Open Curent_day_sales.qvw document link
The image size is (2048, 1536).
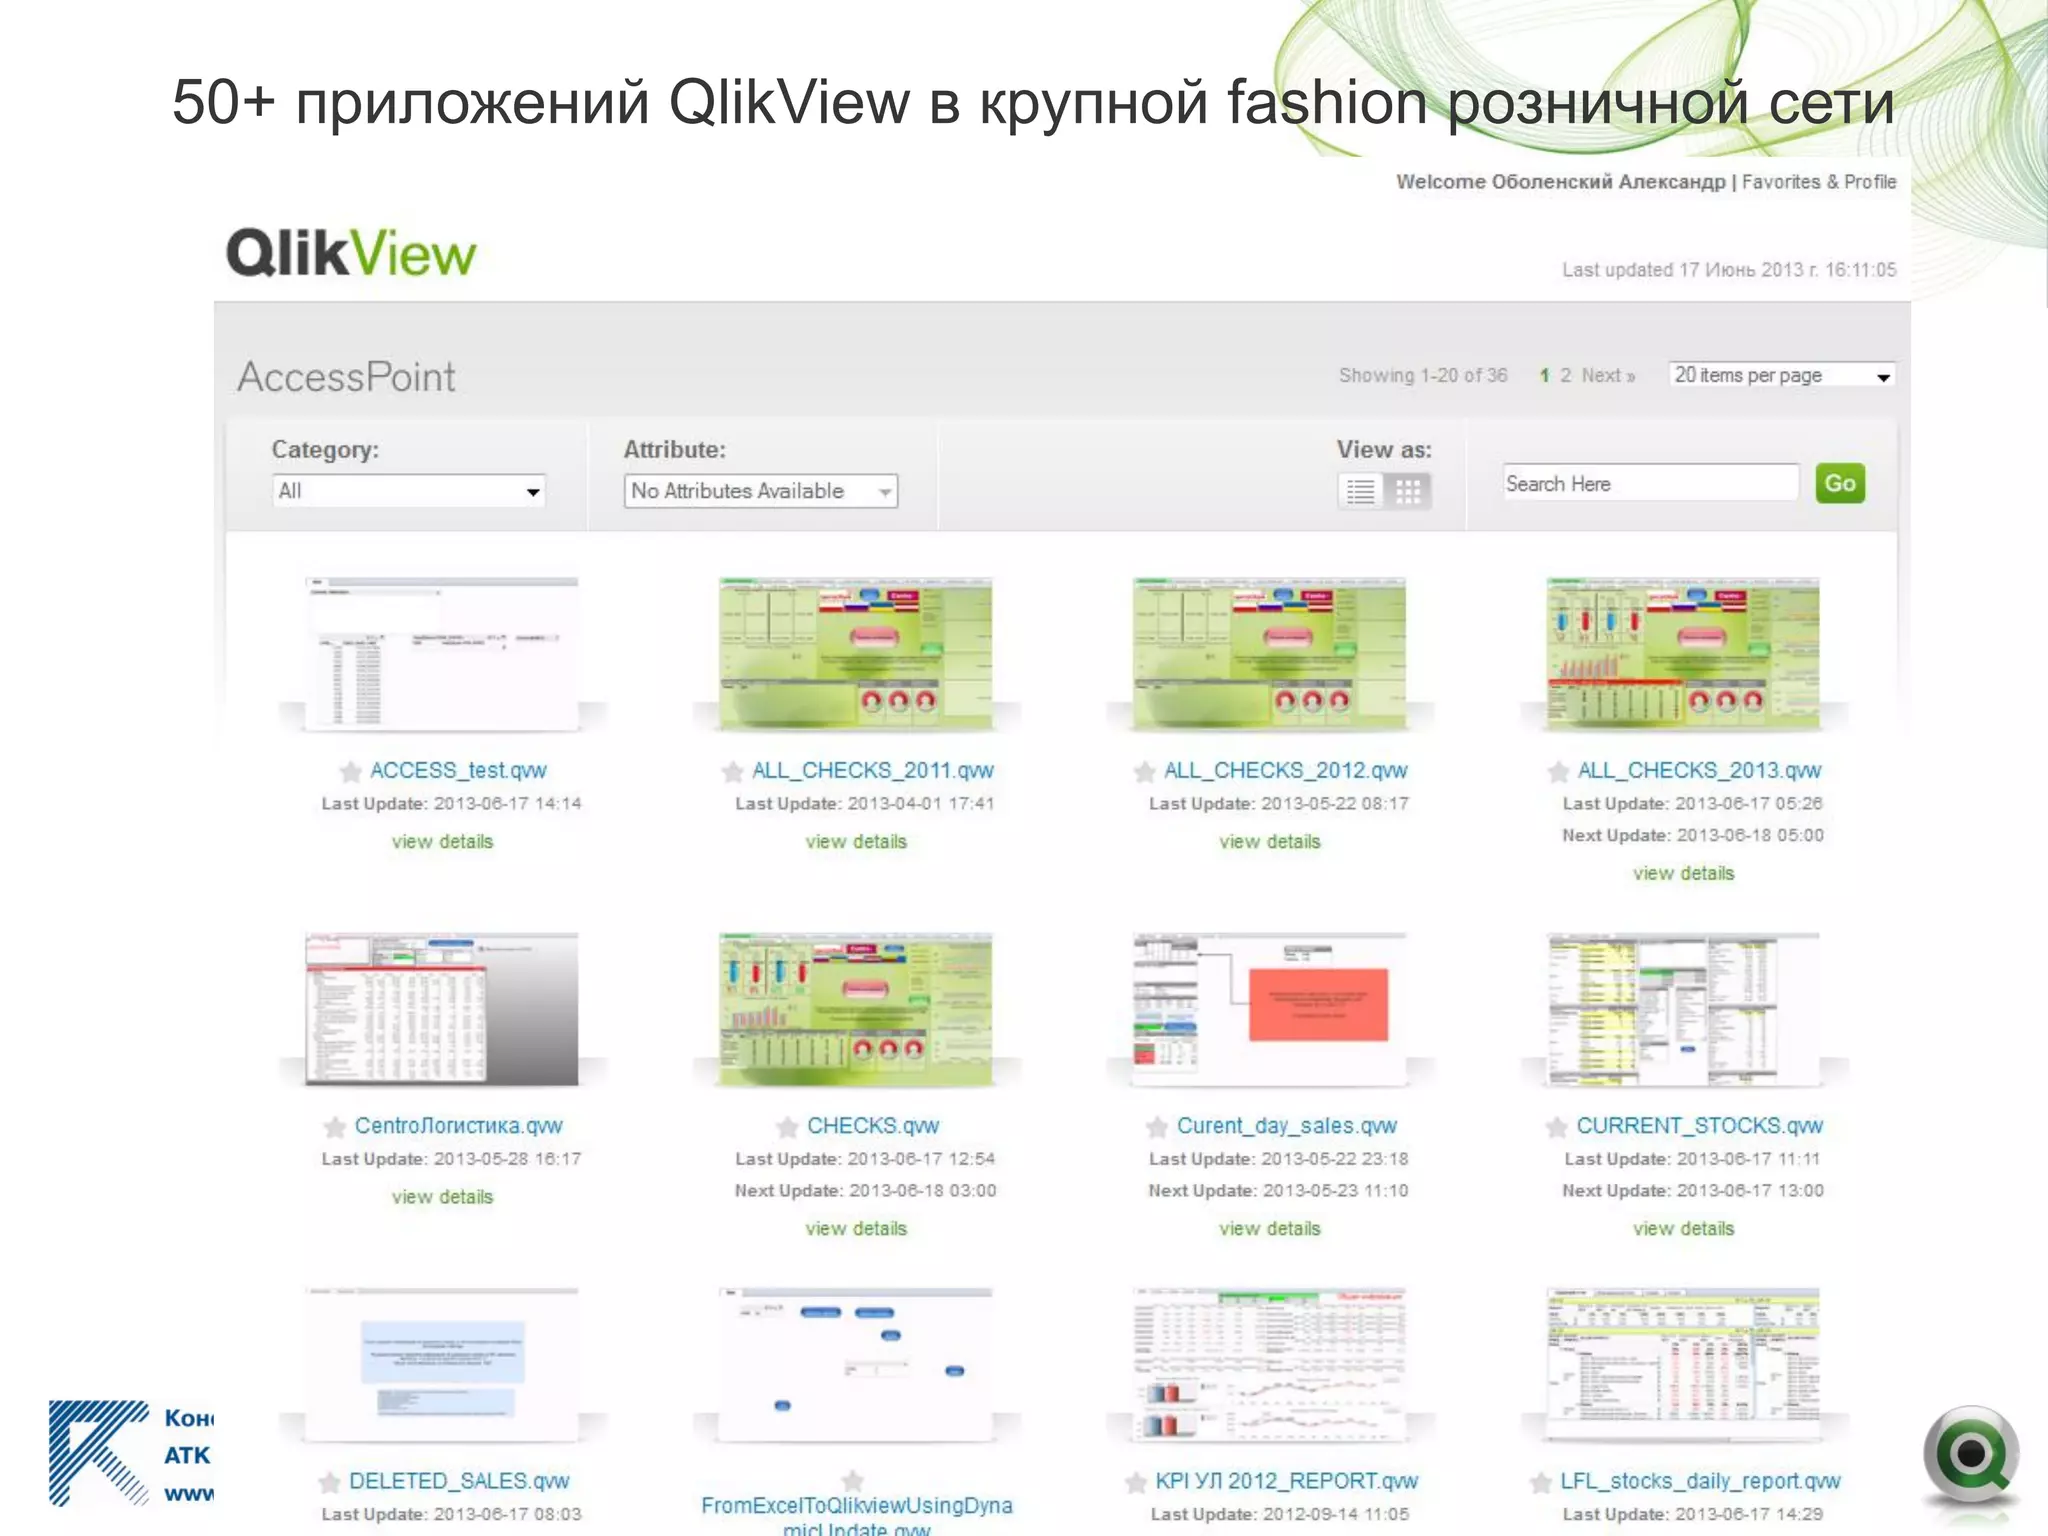1287,1126
